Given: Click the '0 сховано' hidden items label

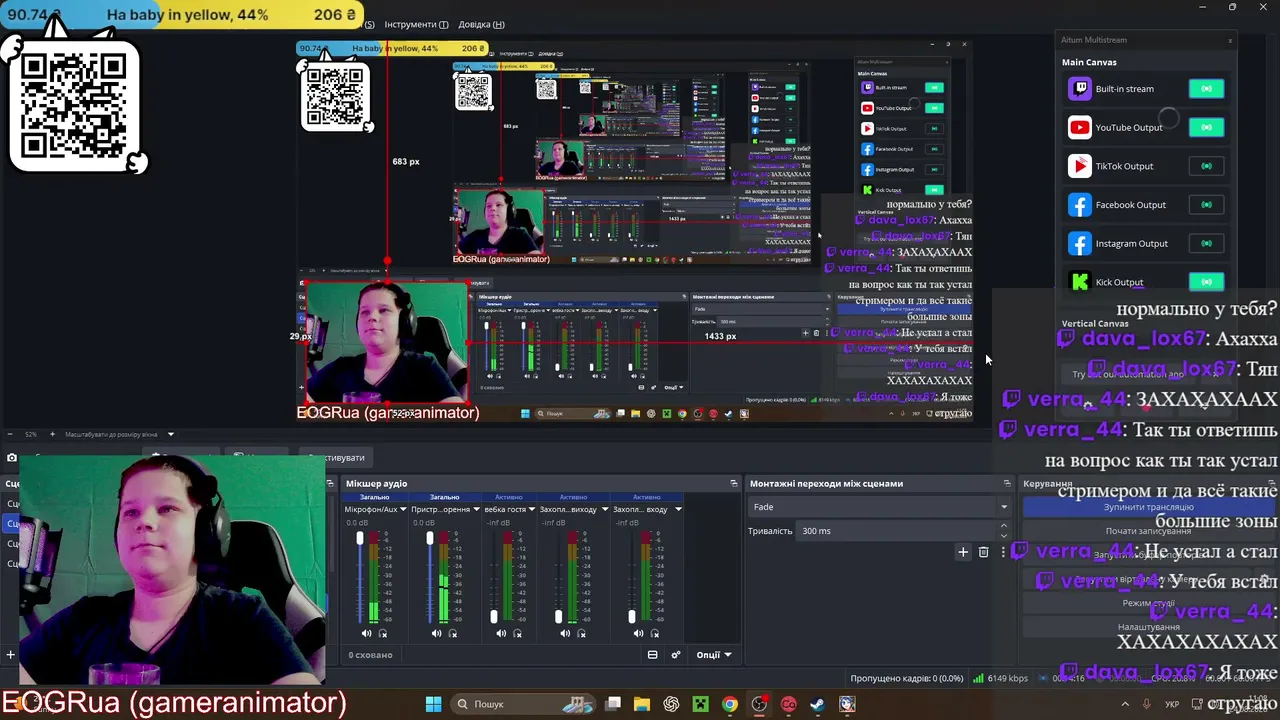Looking at the screenshot, I should coord(370,655).
